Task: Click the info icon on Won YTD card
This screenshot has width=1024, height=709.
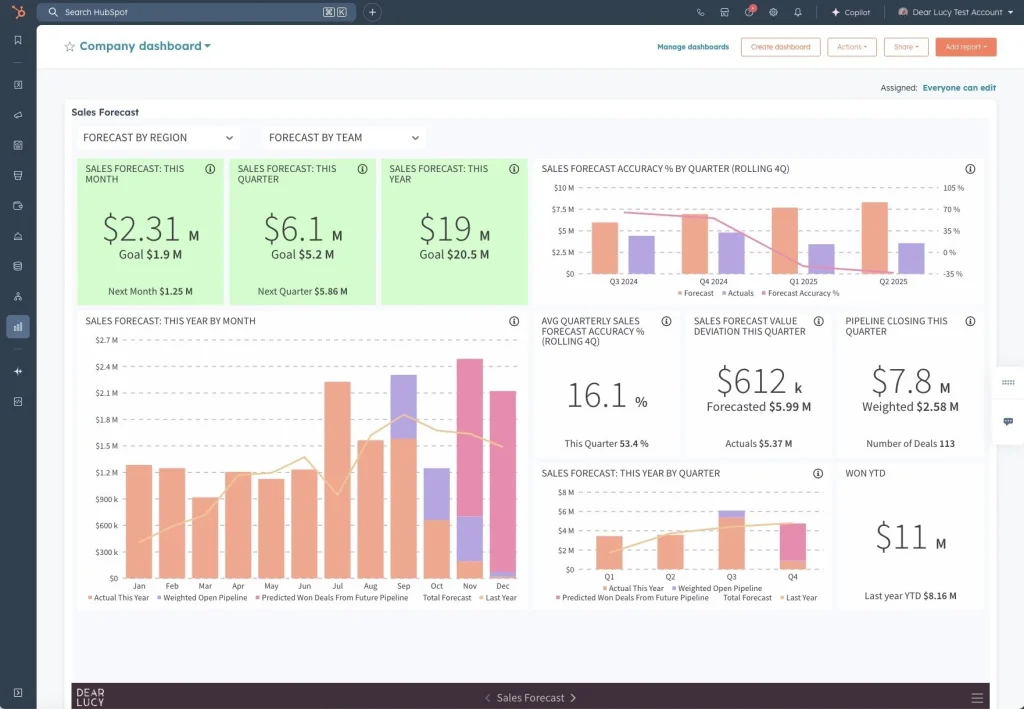Action: tap(969, 473)
